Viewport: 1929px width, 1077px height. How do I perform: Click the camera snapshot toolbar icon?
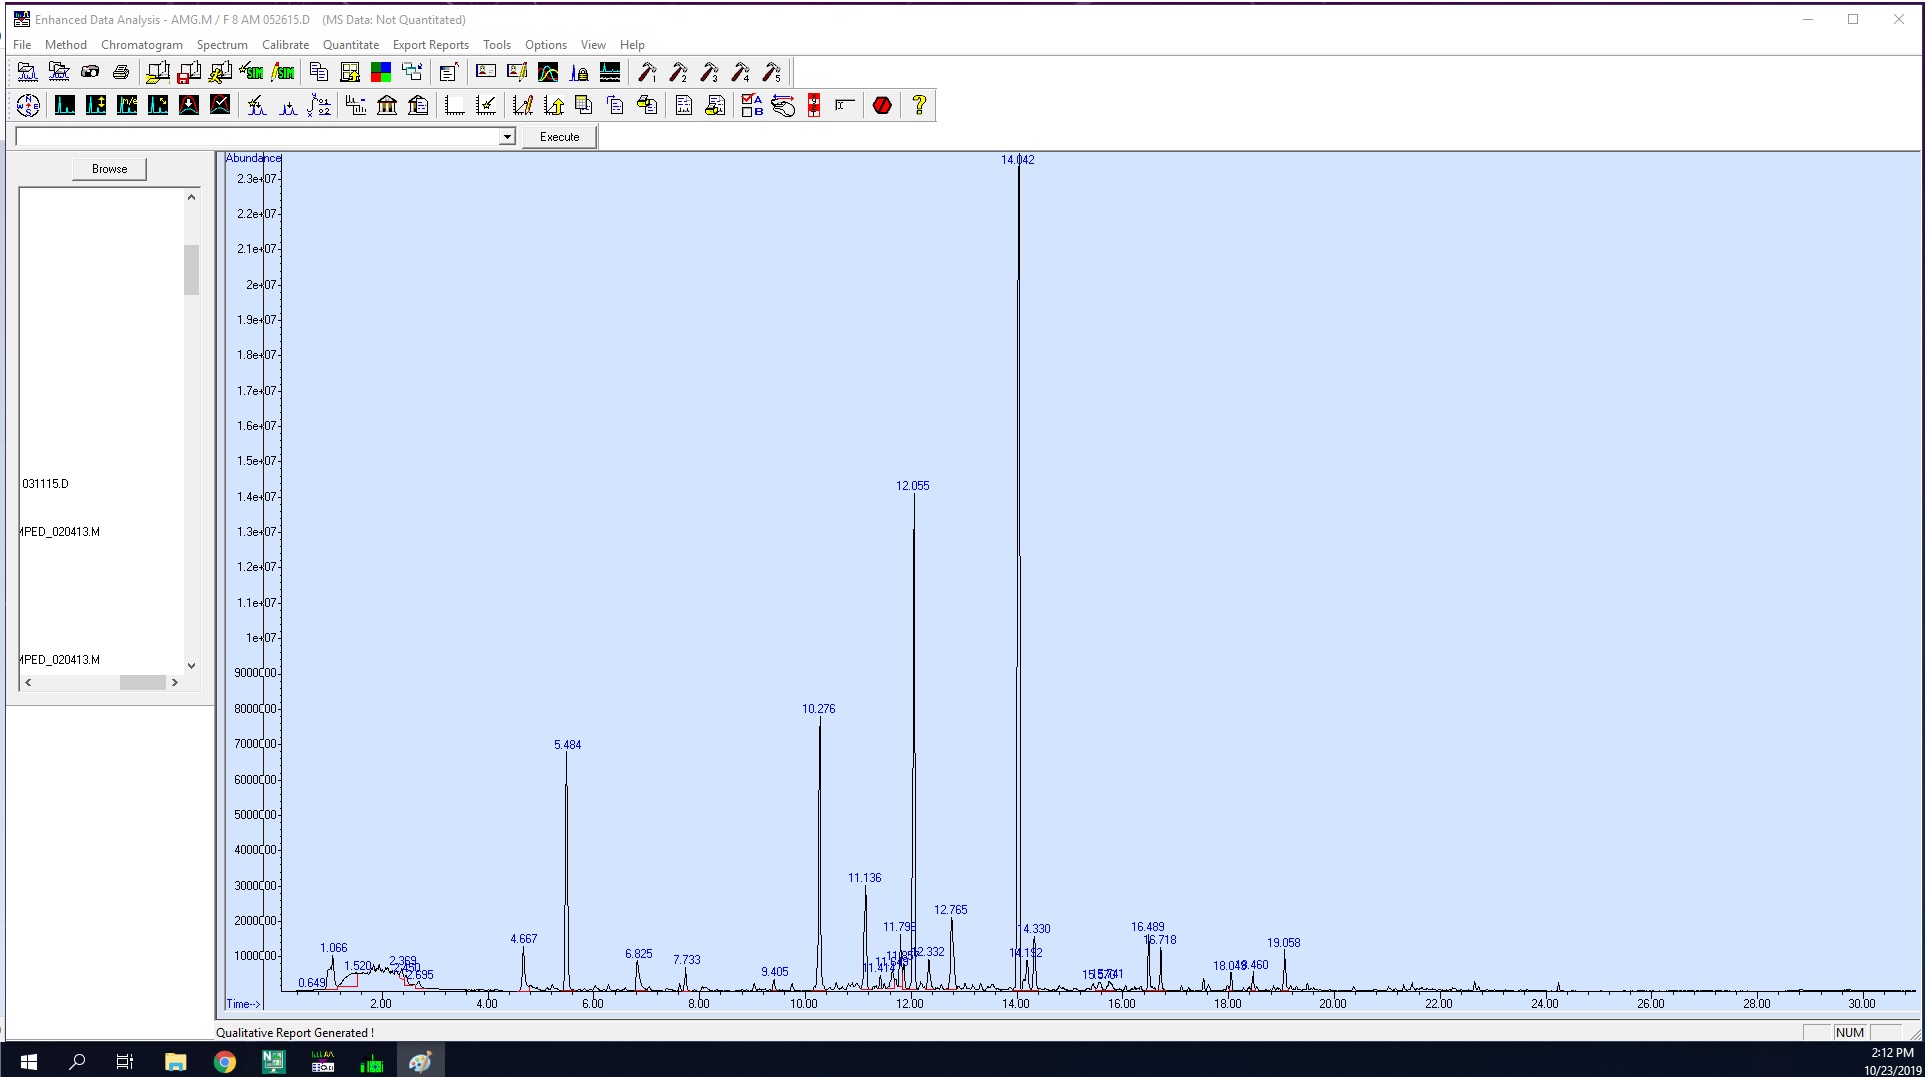tap(90, 72)
